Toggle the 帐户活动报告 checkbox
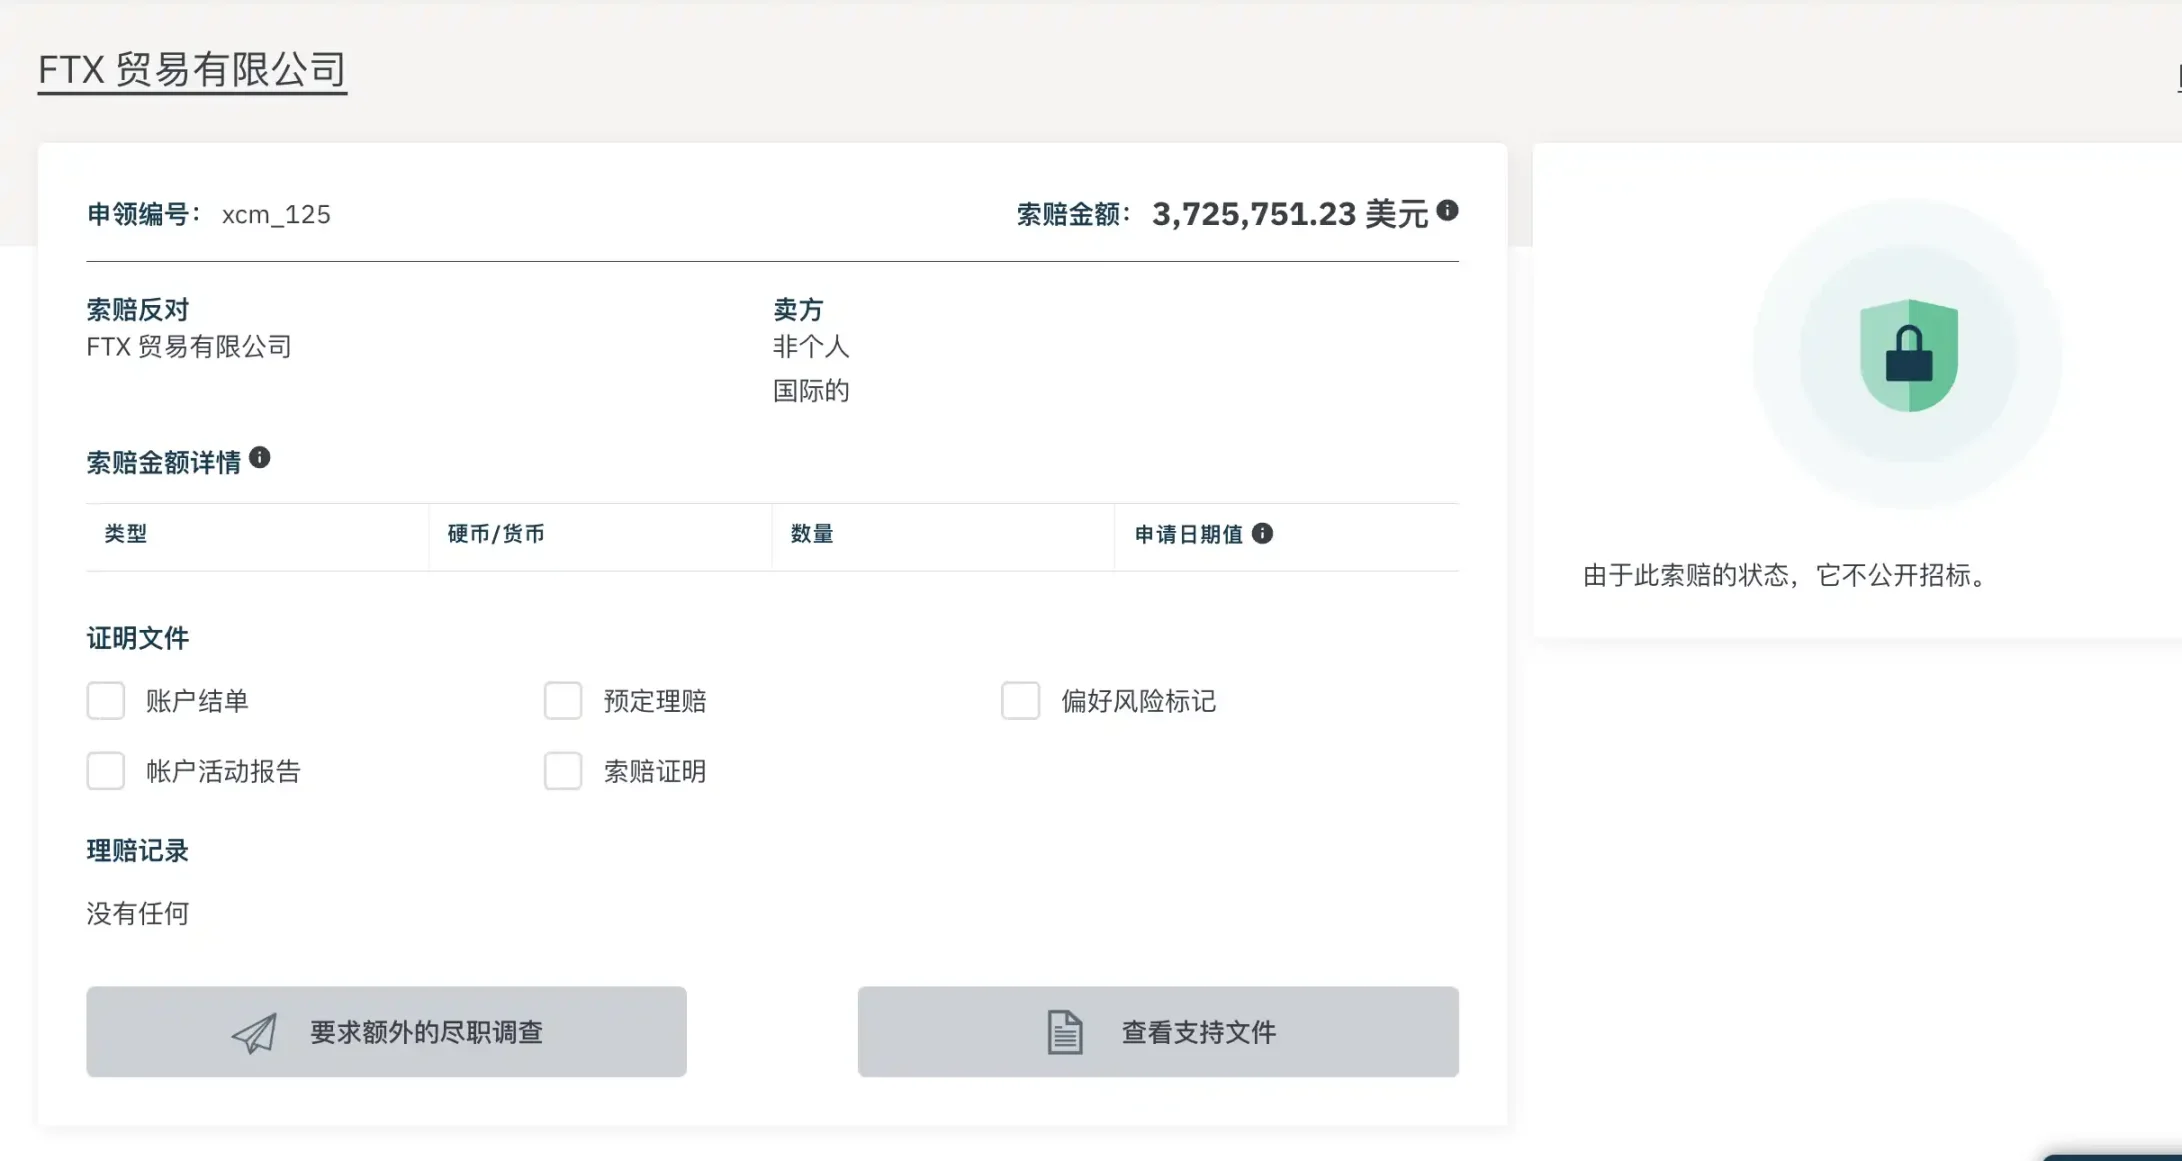The height and width of the screenshot is (1161, 2182). pyautogui.click(x=105, y=771)
